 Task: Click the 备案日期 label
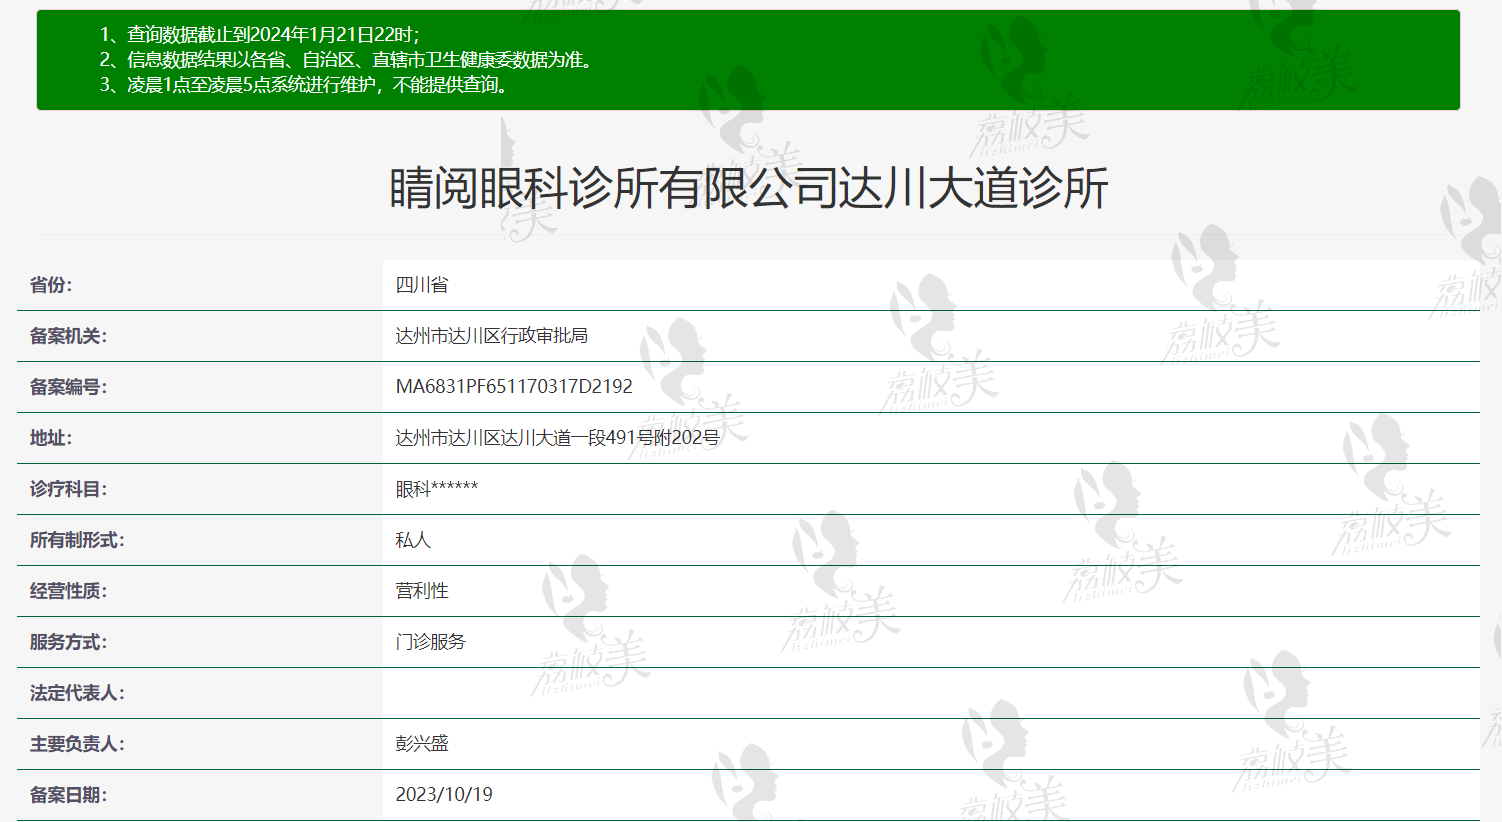(68, 795)
